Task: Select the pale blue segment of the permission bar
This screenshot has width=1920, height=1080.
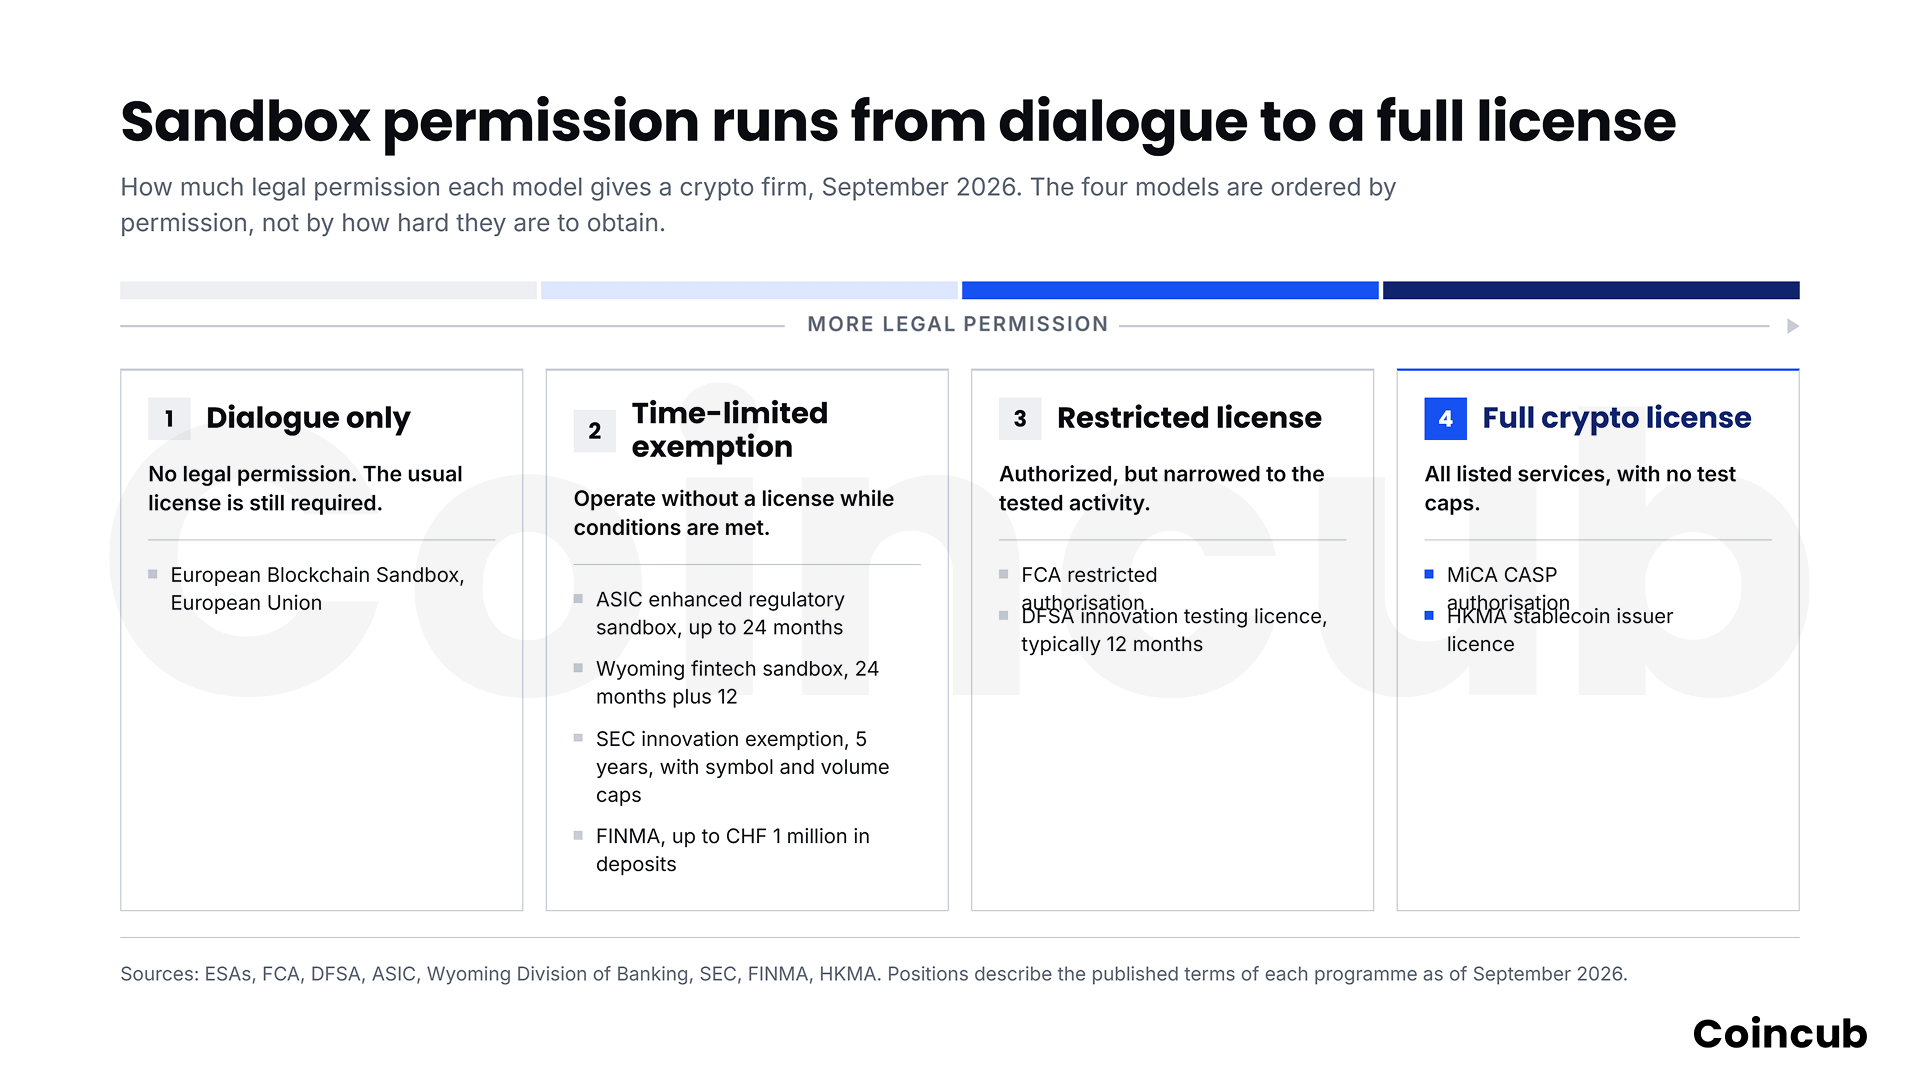Action: coord(749,290)
